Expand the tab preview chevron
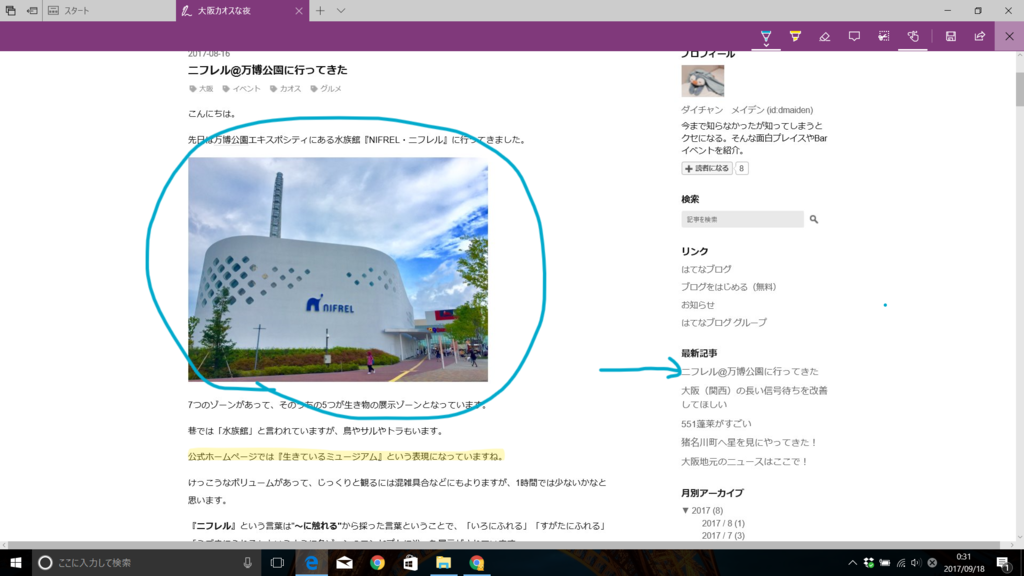Screen dimensions: 1024x576 [x=341, y=10]
